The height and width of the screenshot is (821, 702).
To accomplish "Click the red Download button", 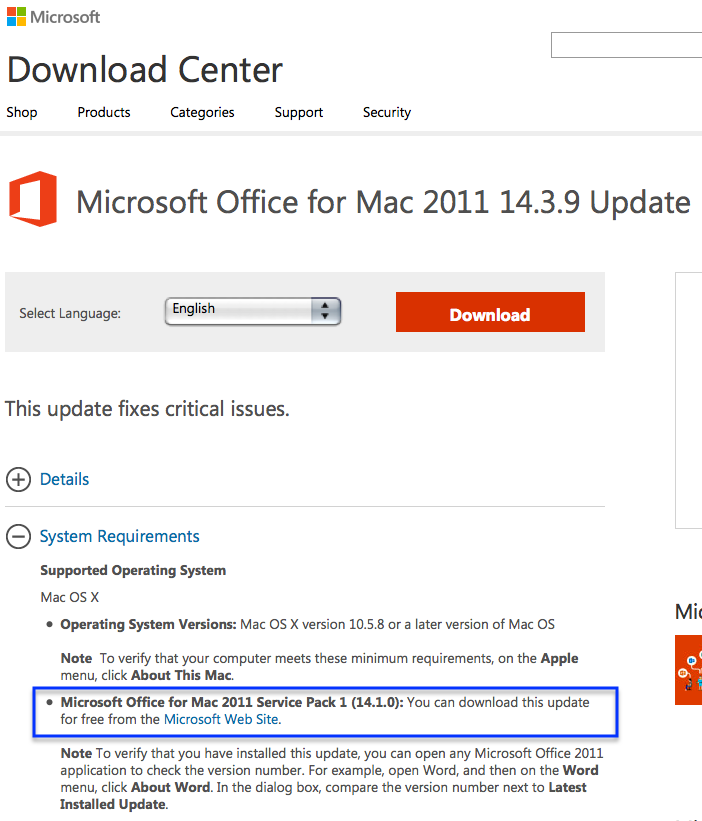I will tap(491, 312).
